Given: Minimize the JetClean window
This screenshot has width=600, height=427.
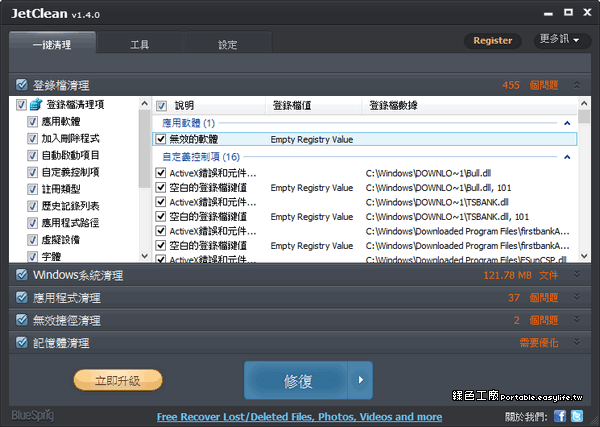Looking at the screenshot, I should click(x=548, y=13).
